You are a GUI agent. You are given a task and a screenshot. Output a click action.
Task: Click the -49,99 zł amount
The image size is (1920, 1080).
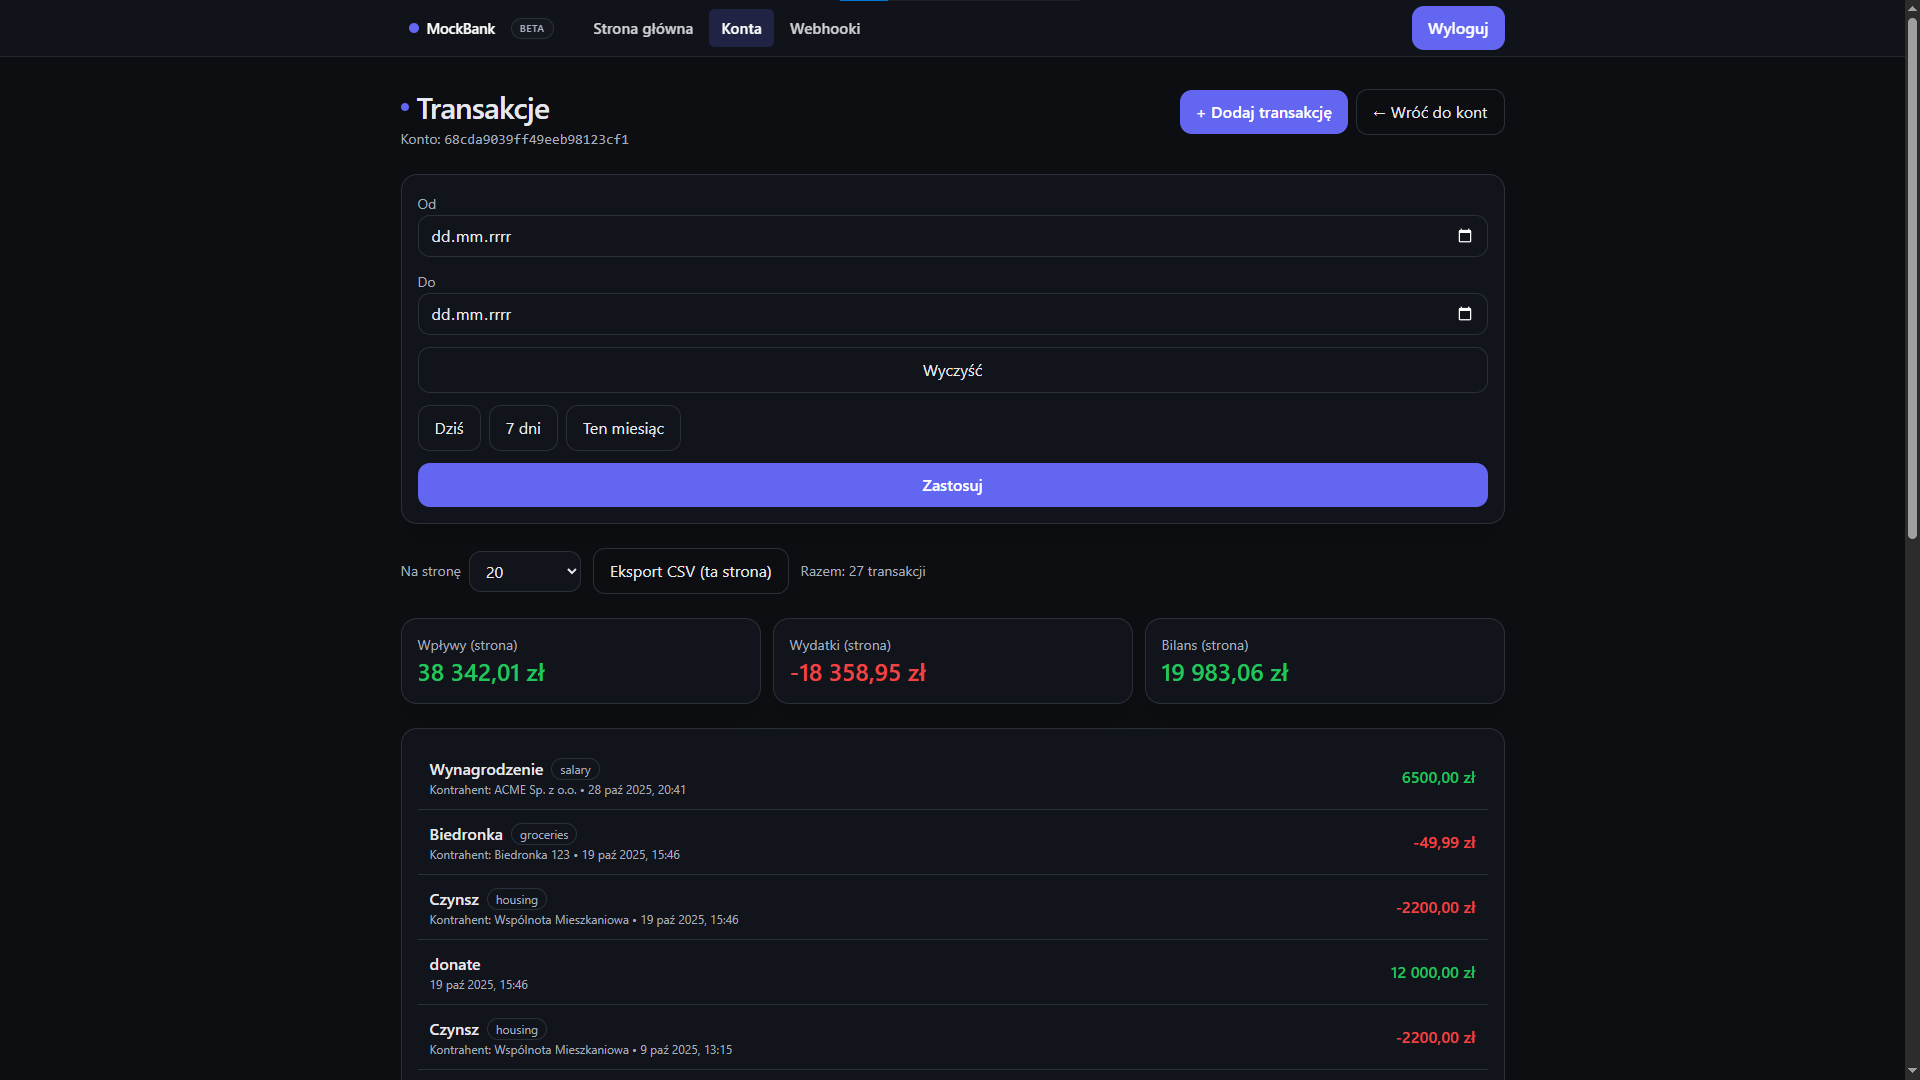(1444, 843)
